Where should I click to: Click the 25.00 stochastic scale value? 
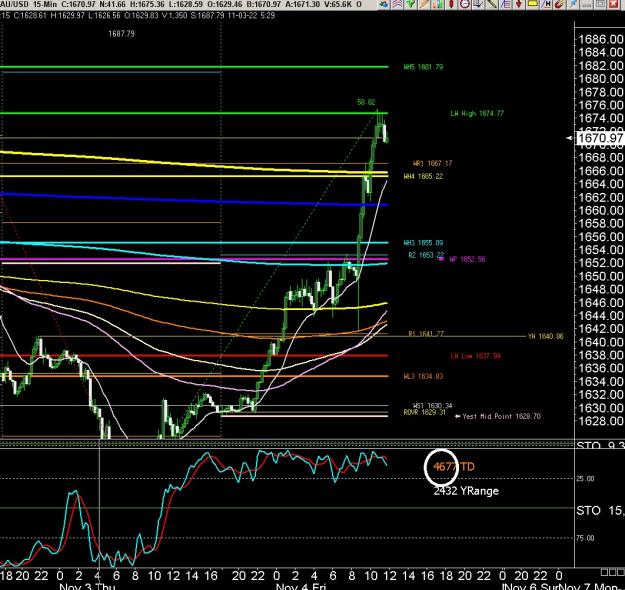pyautogui.click(x=585, y=478)
